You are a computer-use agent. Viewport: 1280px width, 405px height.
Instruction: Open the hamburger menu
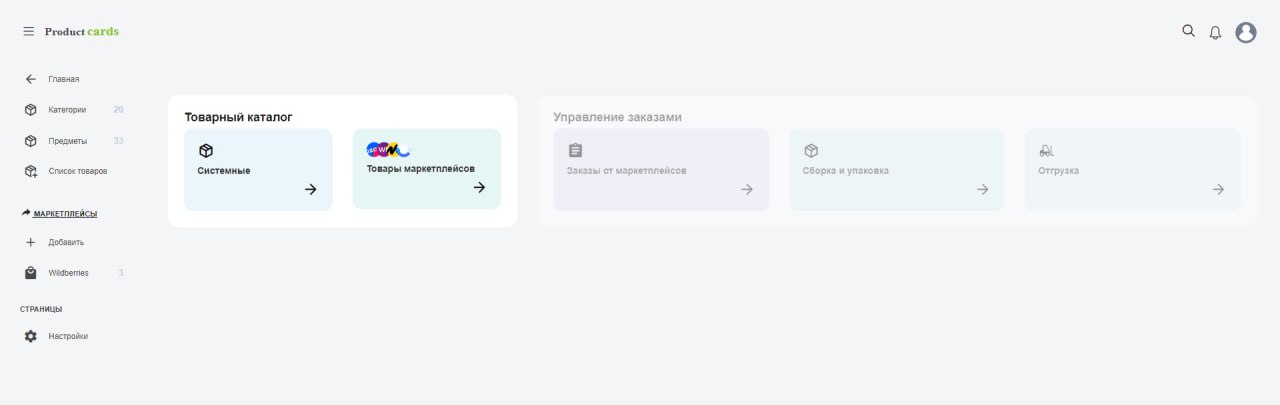click(x=29, y=32)
